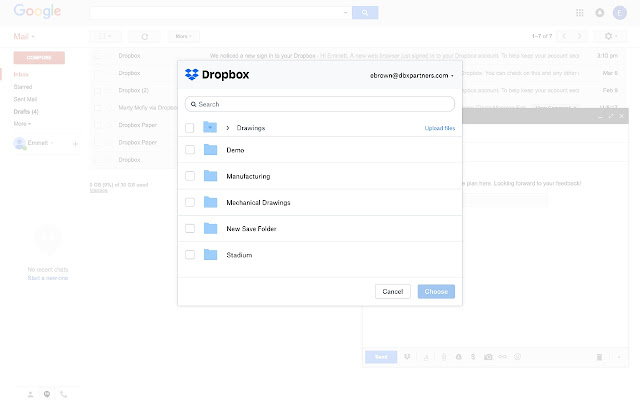Open the Demo folder icon
Image resolution: width=640 pixels, height=400 pixels.
(x=210, y=150)
